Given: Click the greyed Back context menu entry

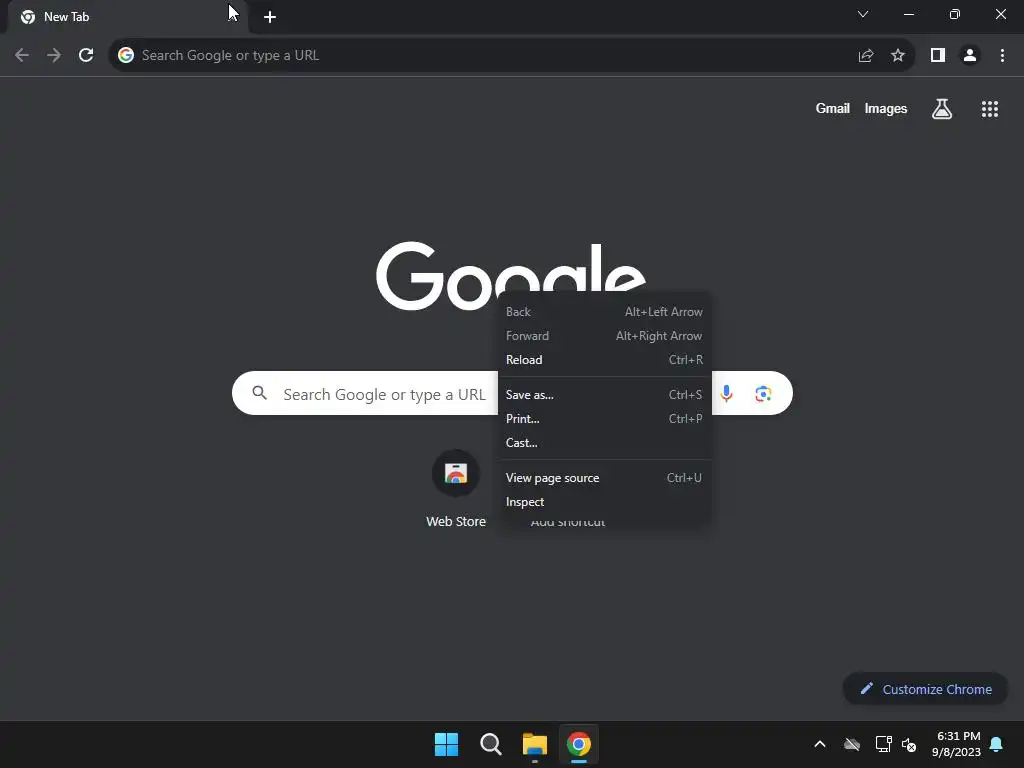Looking at the screenshot, I should [604, 312].
